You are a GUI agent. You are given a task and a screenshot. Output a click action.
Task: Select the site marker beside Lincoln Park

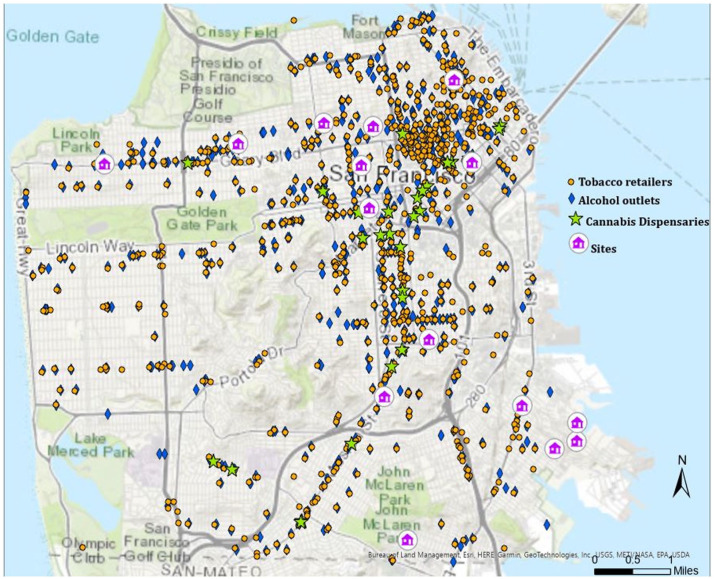(x=103, y=163)
